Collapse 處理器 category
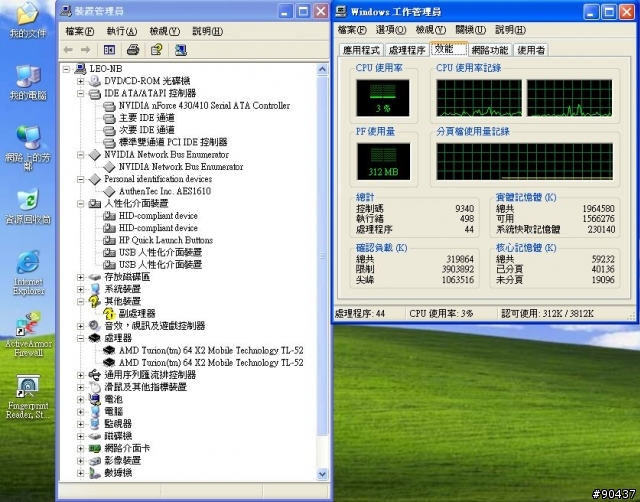 80,338
